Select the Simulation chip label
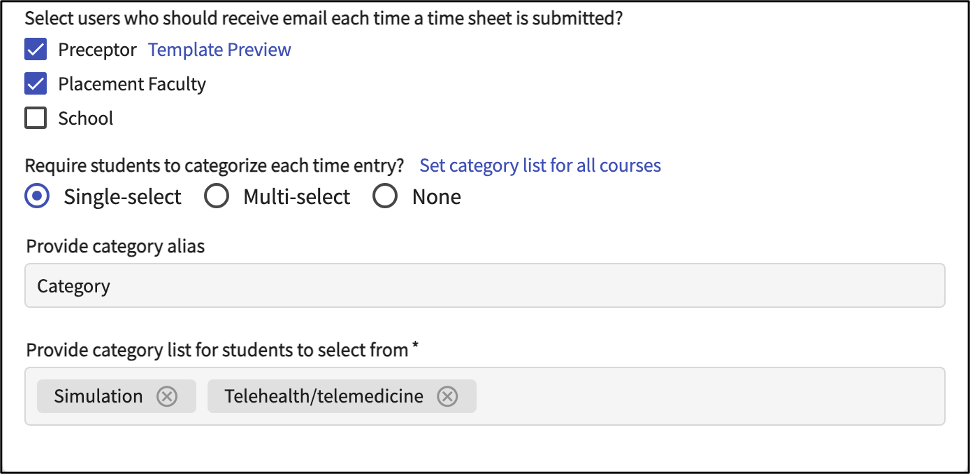This screenshot has width=970, height=474. point(98,397)
